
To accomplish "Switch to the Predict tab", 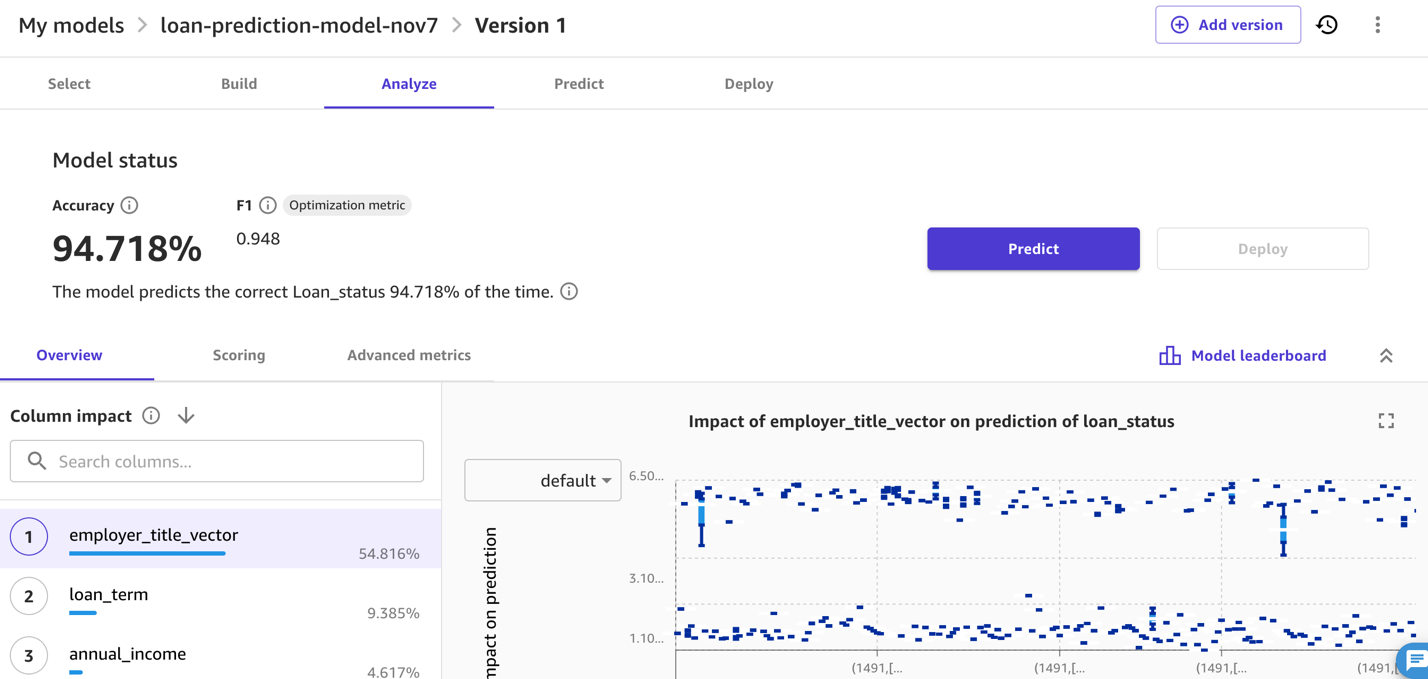I will 579,84.
